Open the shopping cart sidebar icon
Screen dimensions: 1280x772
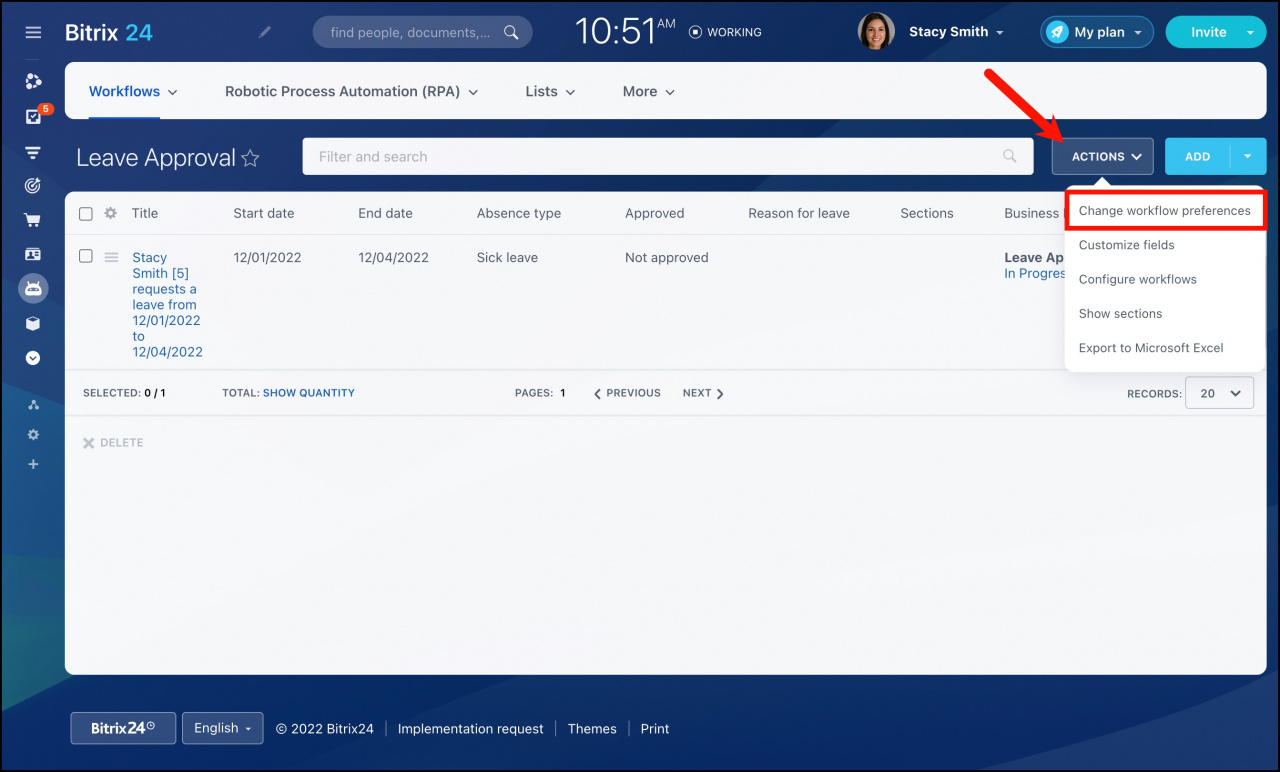[x=33, y=220]
